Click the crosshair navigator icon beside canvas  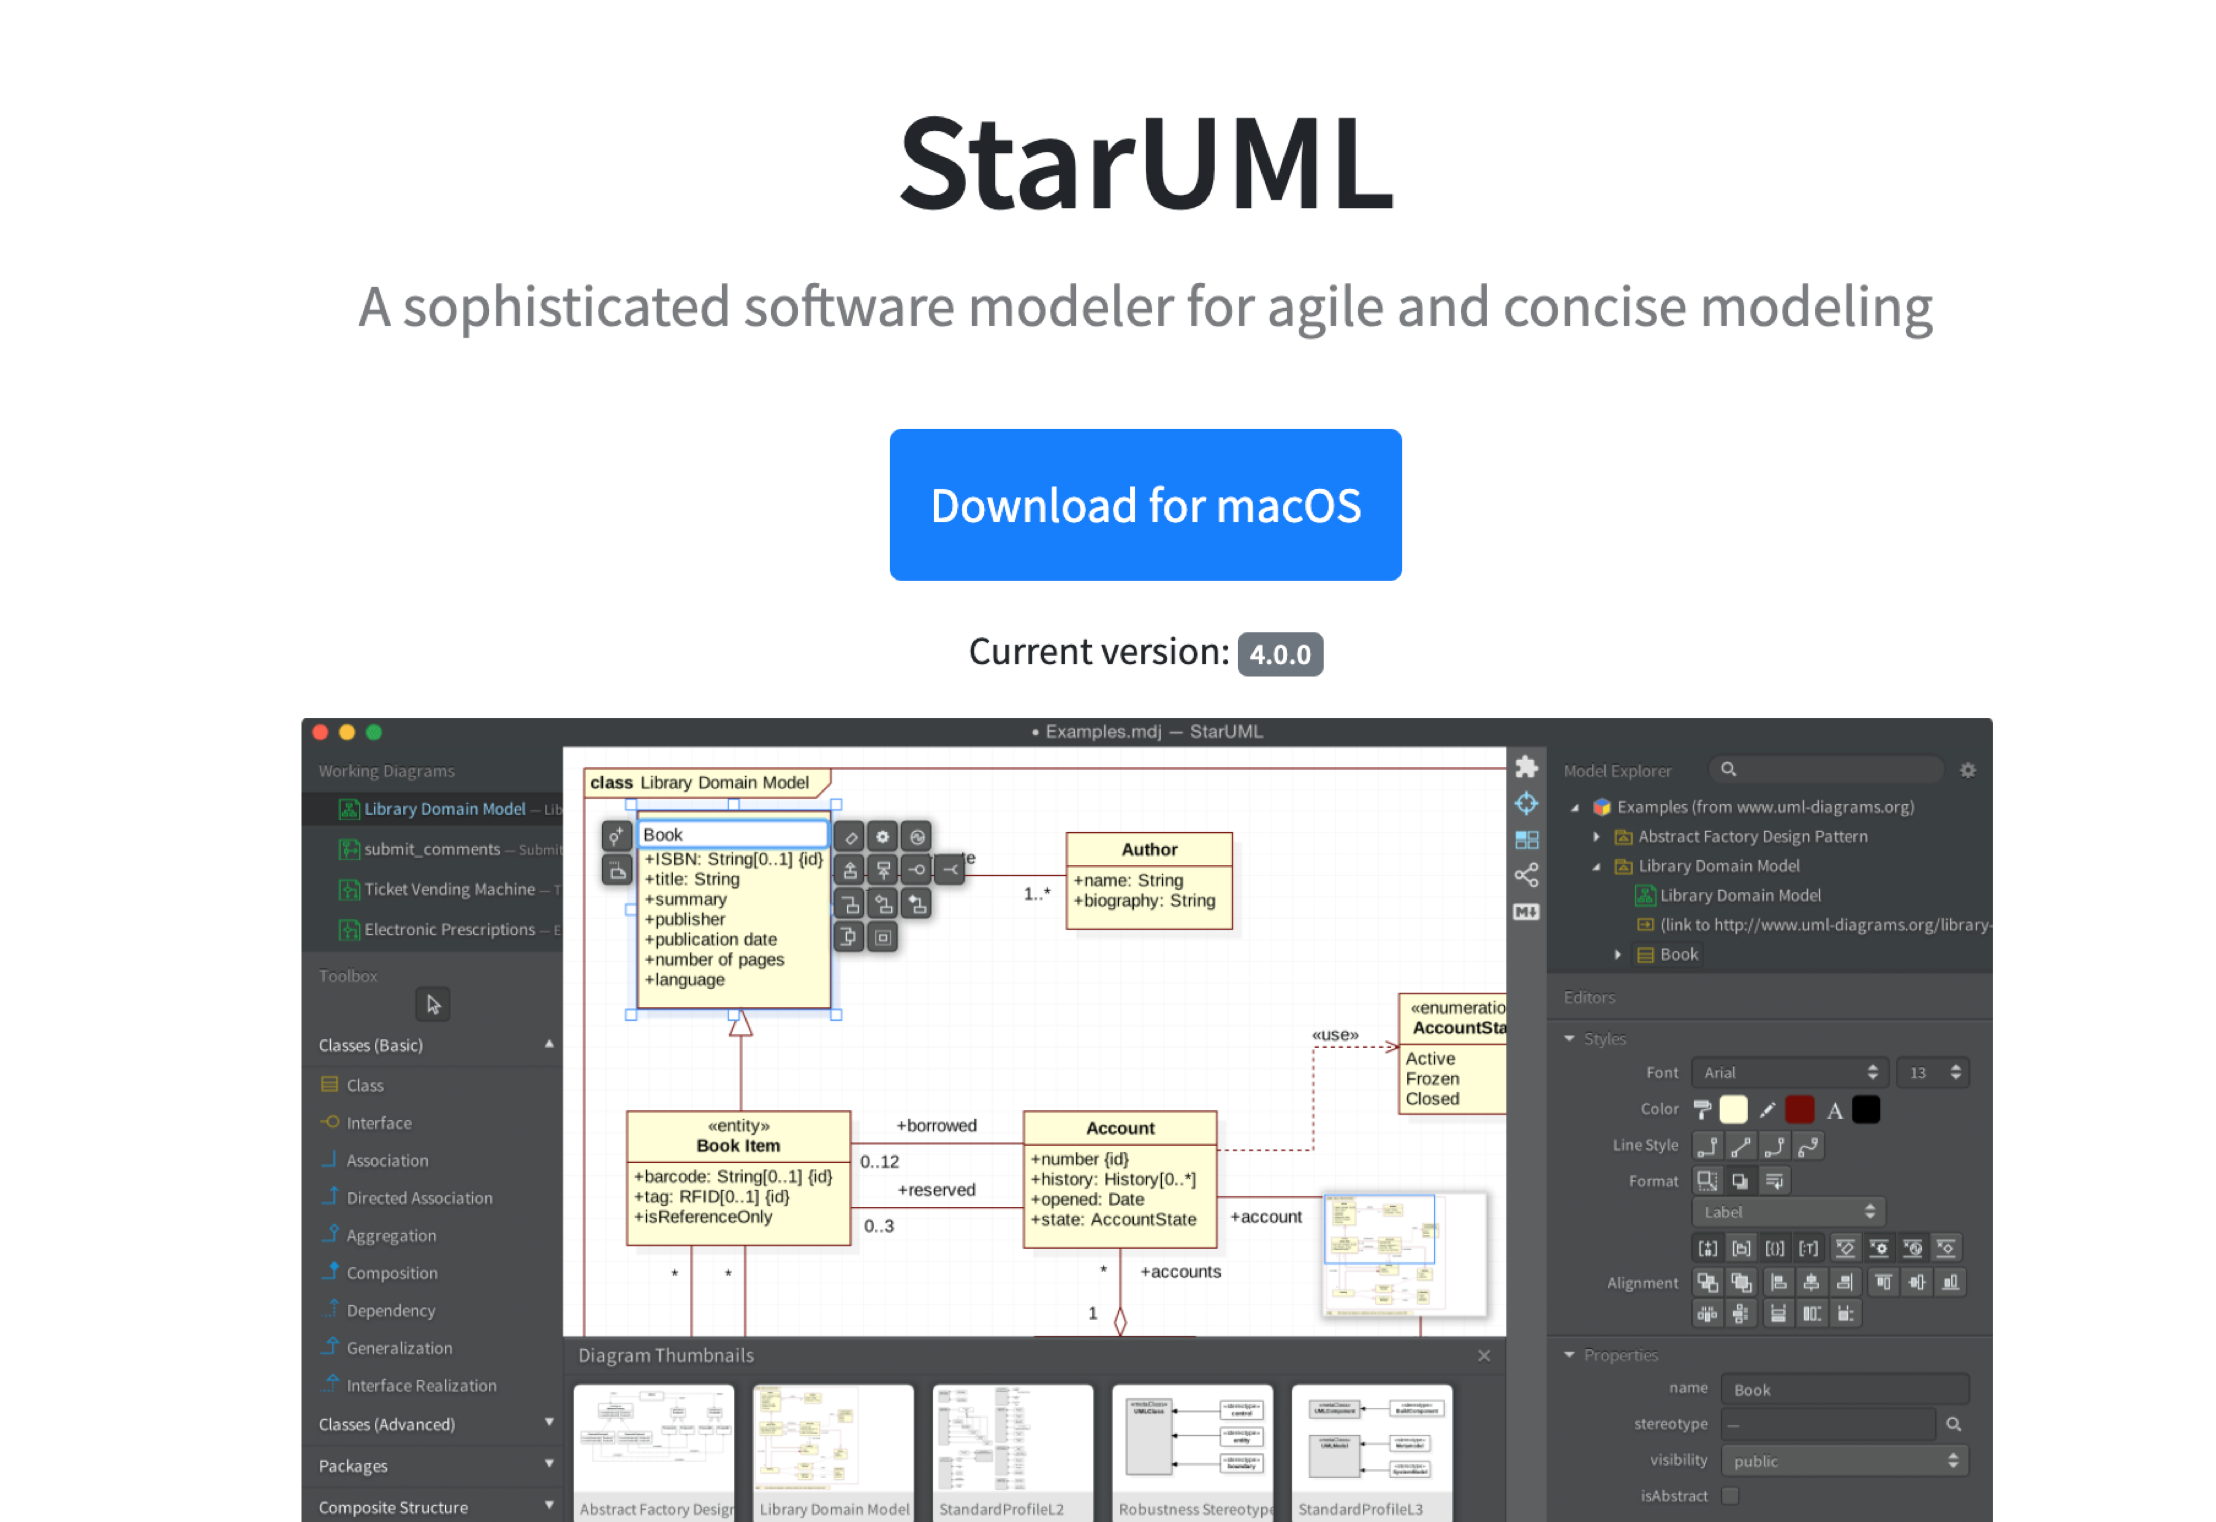1526,803
